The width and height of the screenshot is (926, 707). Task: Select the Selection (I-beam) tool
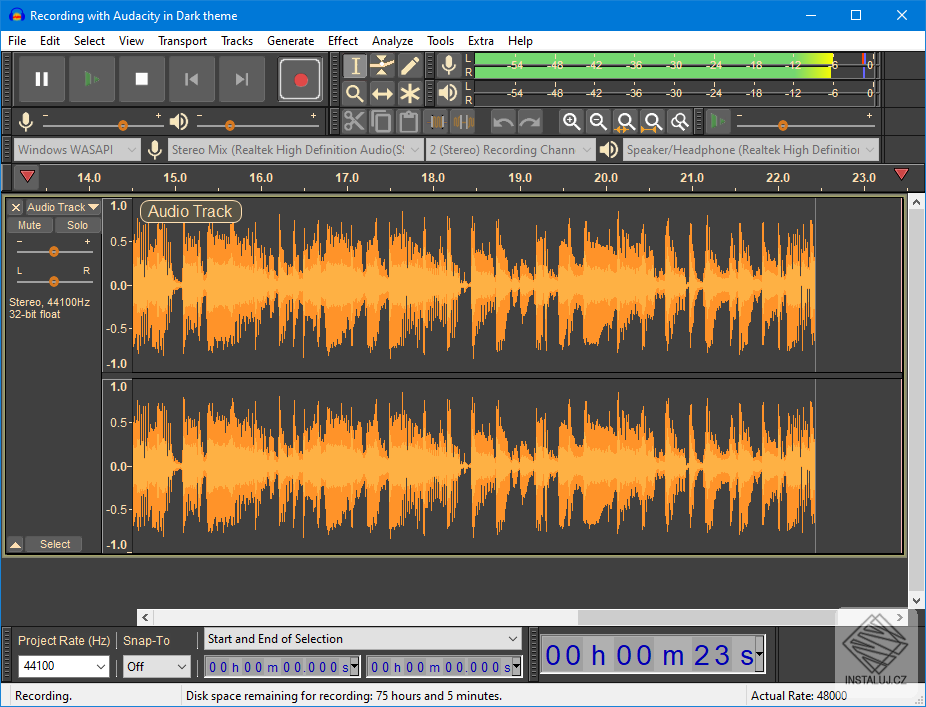[355, 66]
